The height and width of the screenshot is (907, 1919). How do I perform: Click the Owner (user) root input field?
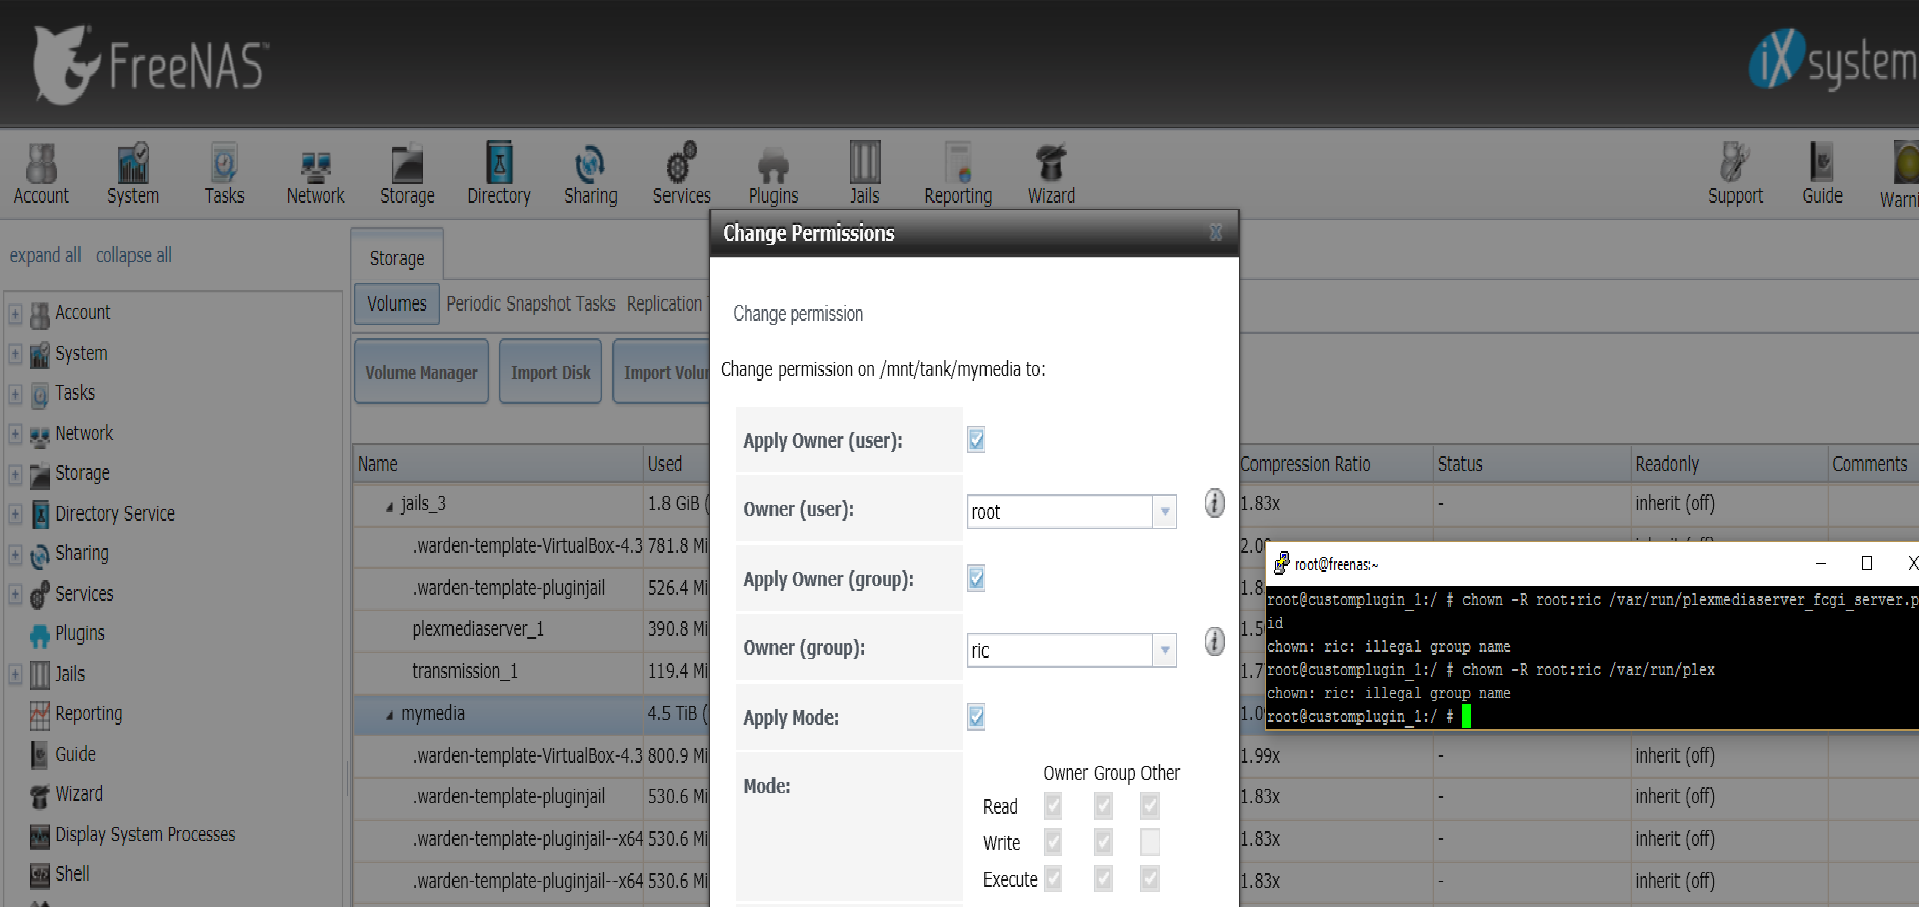tap(1060, 512)
